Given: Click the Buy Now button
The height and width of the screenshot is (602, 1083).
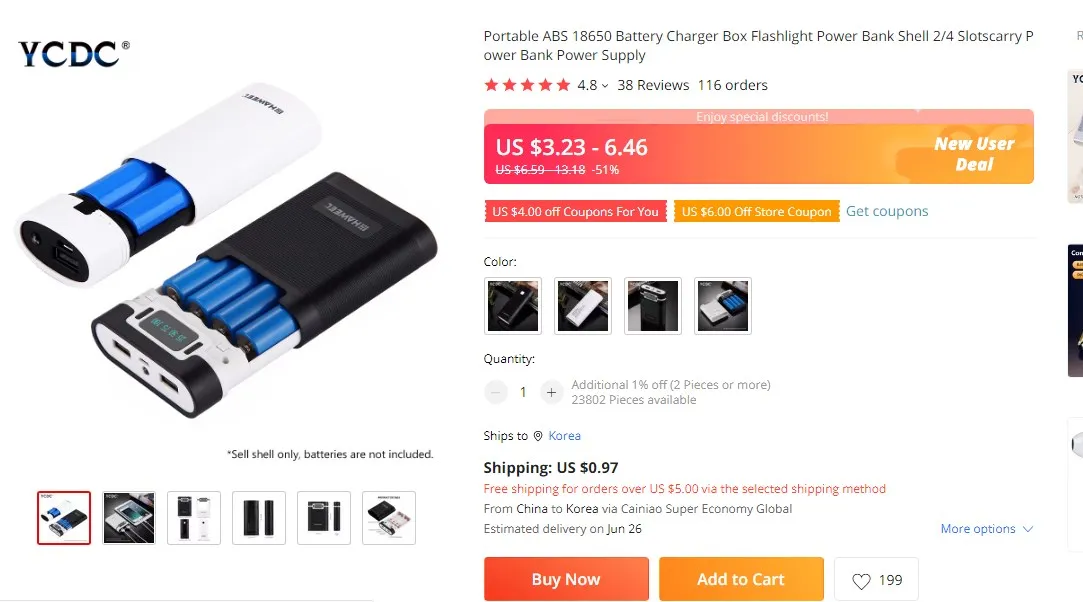Looking at the screenshot, I should coord(566,579).
